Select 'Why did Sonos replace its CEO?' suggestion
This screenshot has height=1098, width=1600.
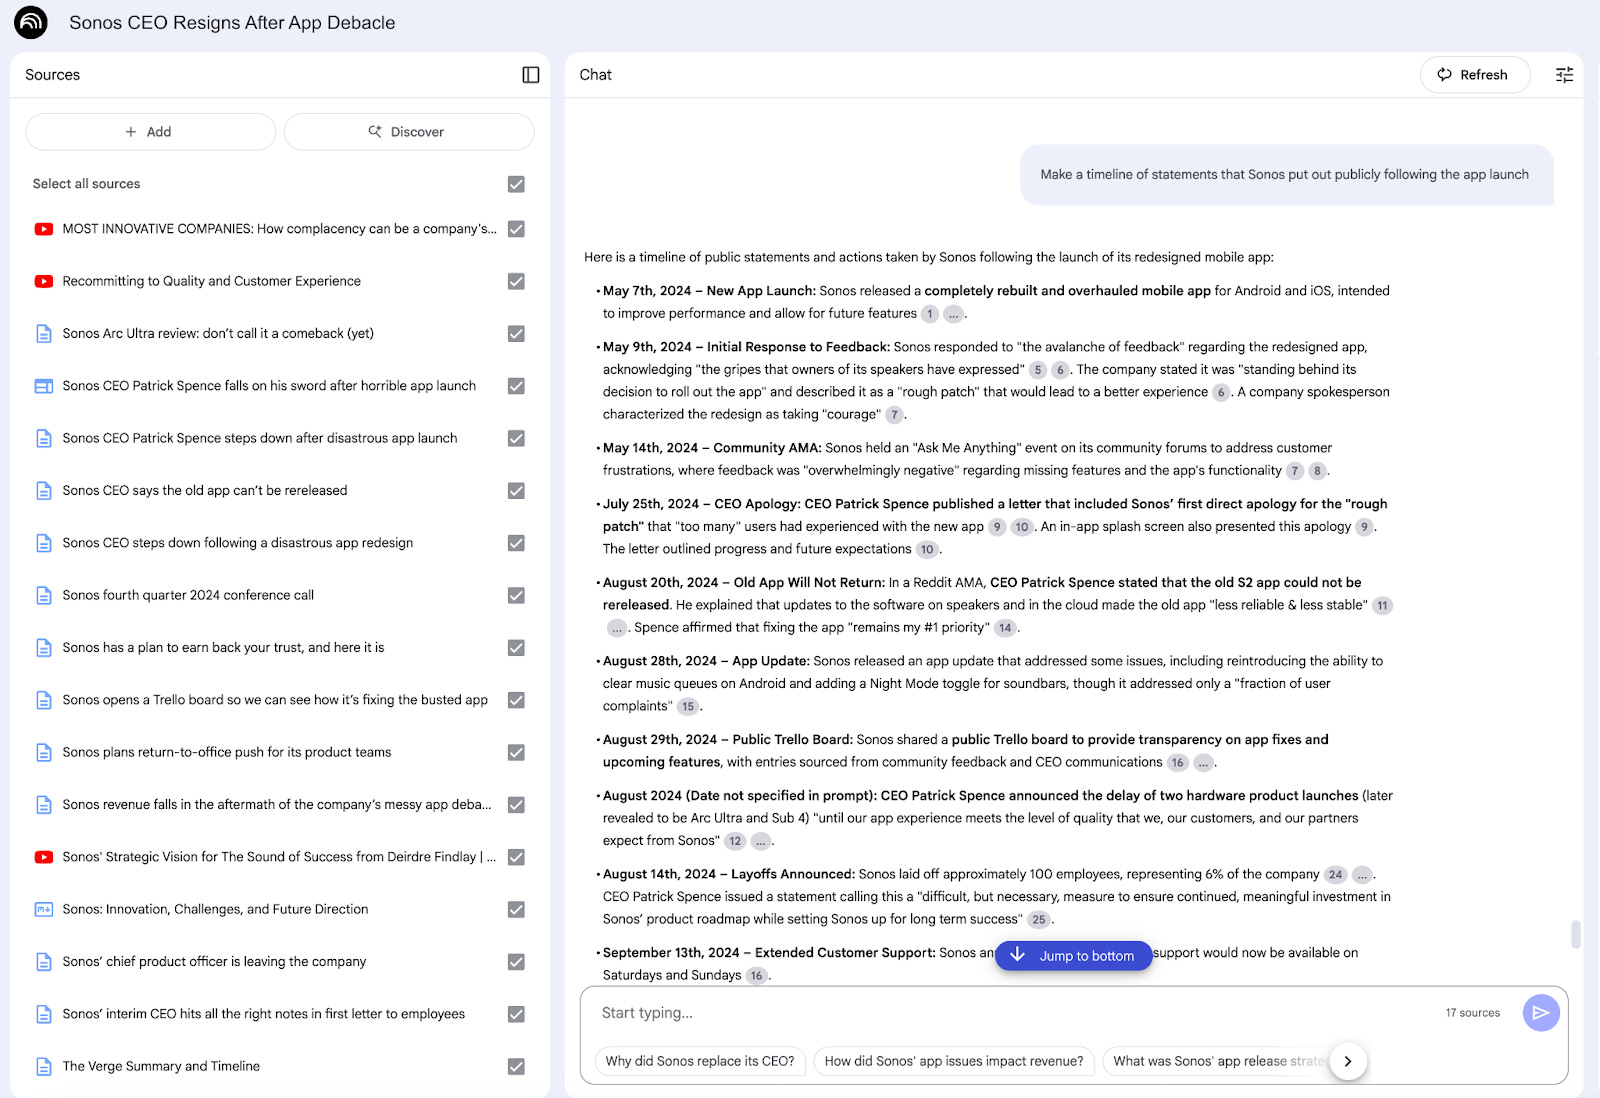[700, 1062]
